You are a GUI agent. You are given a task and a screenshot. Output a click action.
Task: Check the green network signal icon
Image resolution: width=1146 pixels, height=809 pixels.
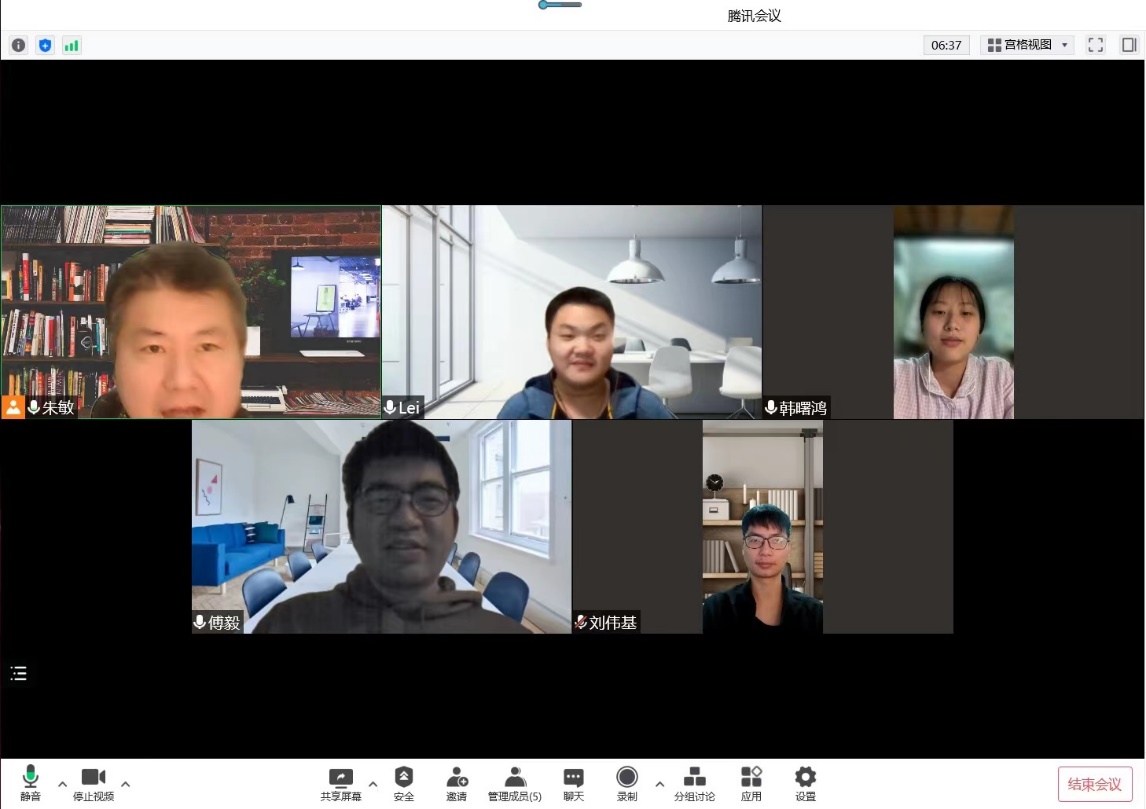[x=71, y=45]
